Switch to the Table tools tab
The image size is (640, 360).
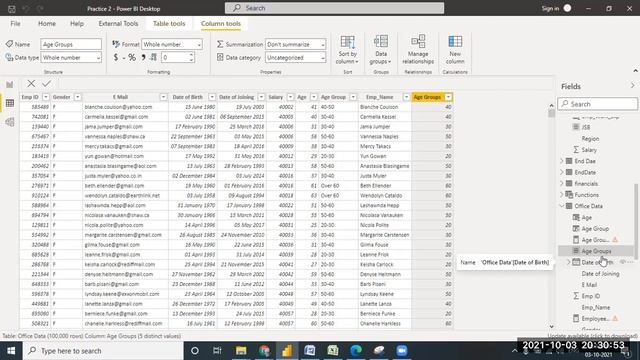coord(169,24)
